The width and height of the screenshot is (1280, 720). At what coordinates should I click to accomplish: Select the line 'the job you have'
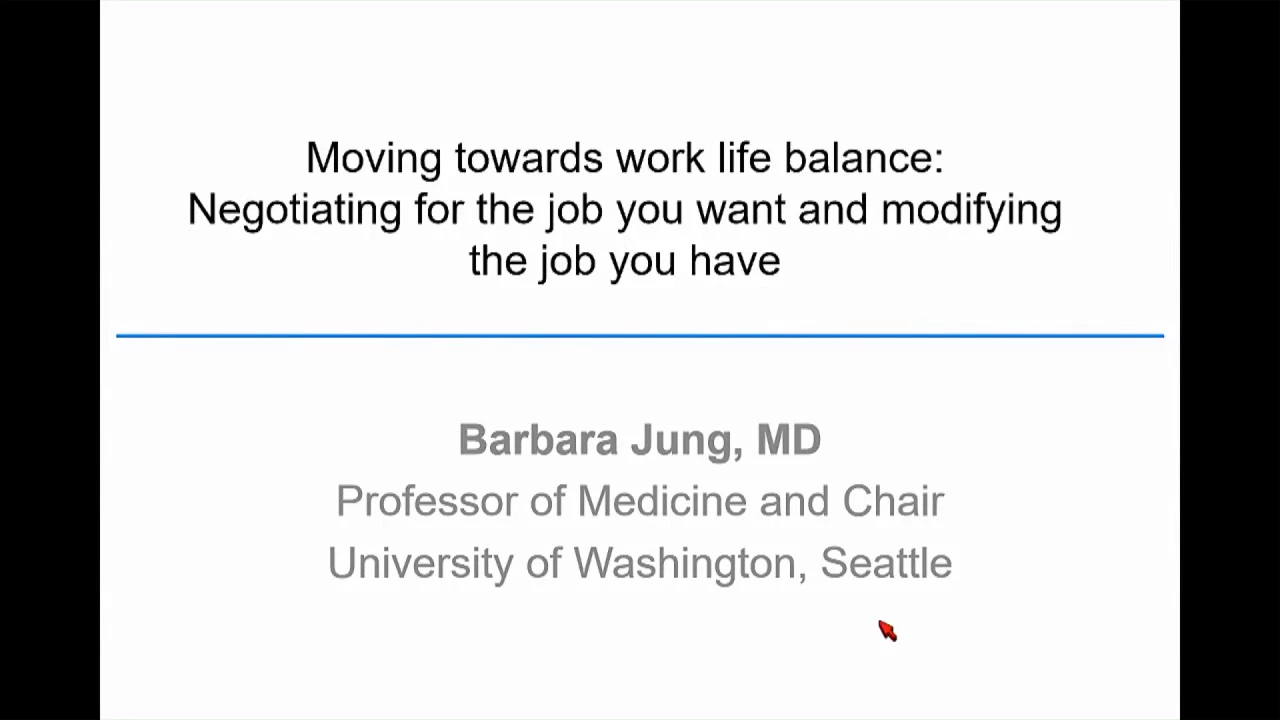(625, 261)
